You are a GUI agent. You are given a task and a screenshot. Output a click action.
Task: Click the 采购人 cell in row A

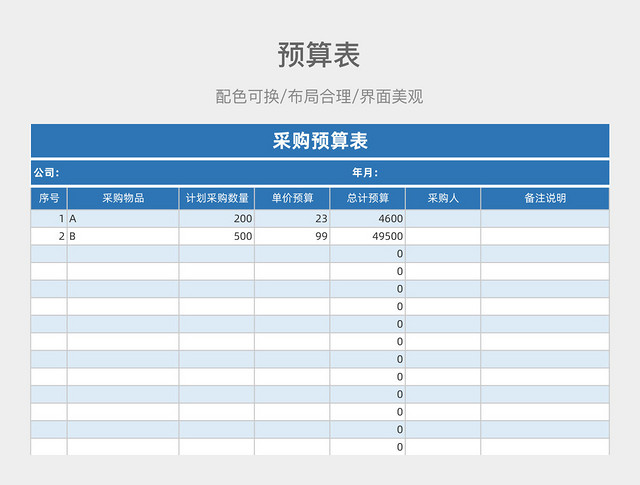pyautogui.click(x=443, y=219)
